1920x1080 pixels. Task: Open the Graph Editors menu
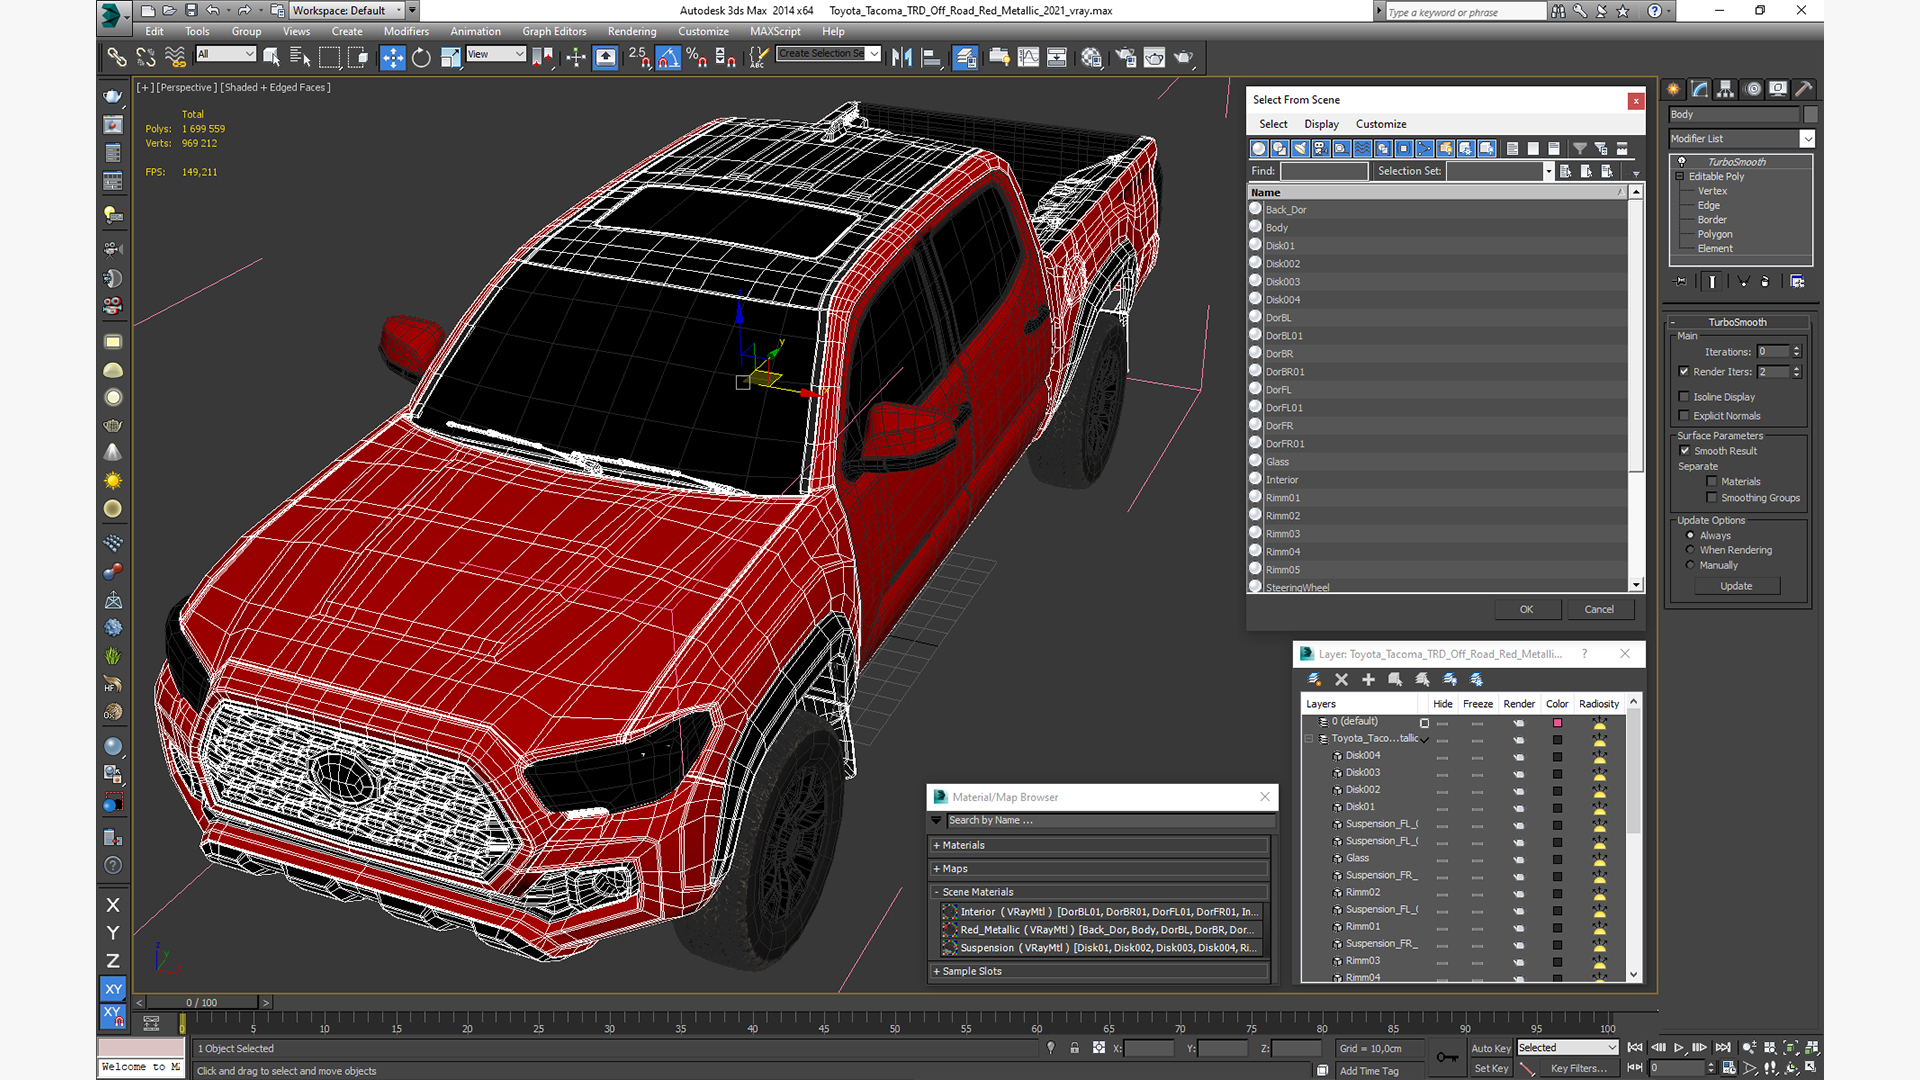[554, 31]
